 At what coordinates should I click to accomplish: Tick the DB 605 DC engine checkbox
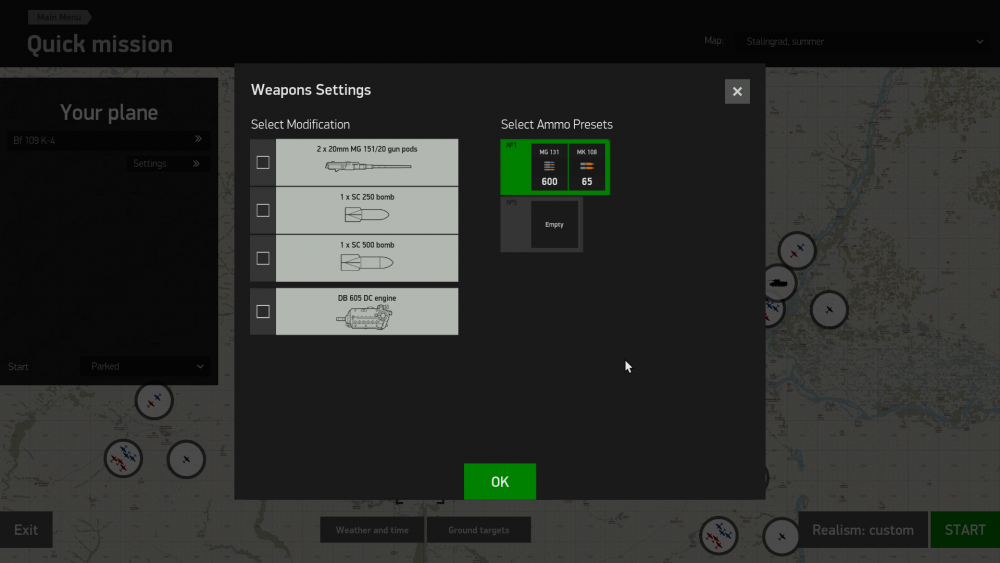263,311
